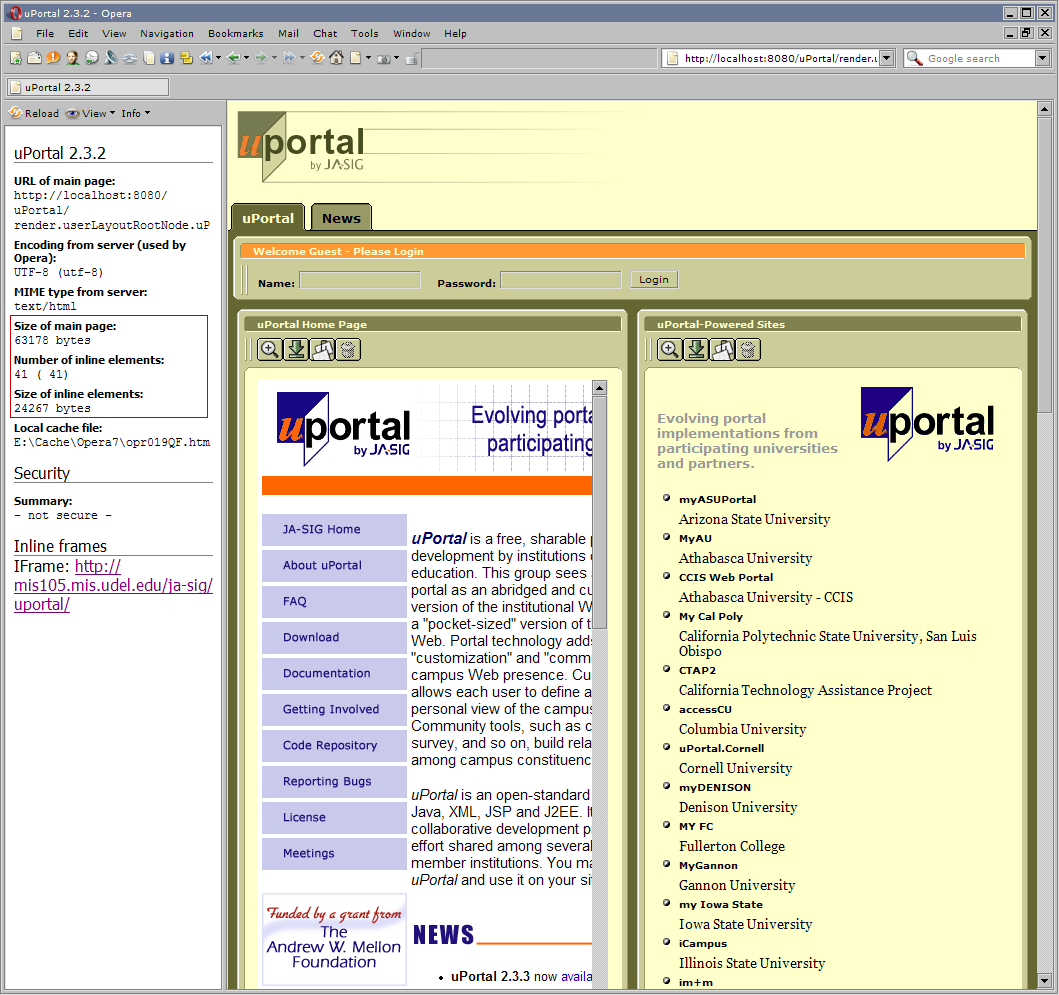Screen dimensions: 1059x995
Task: Open the Info dropdown in the side panel
Action: click(x=136, y=113)
